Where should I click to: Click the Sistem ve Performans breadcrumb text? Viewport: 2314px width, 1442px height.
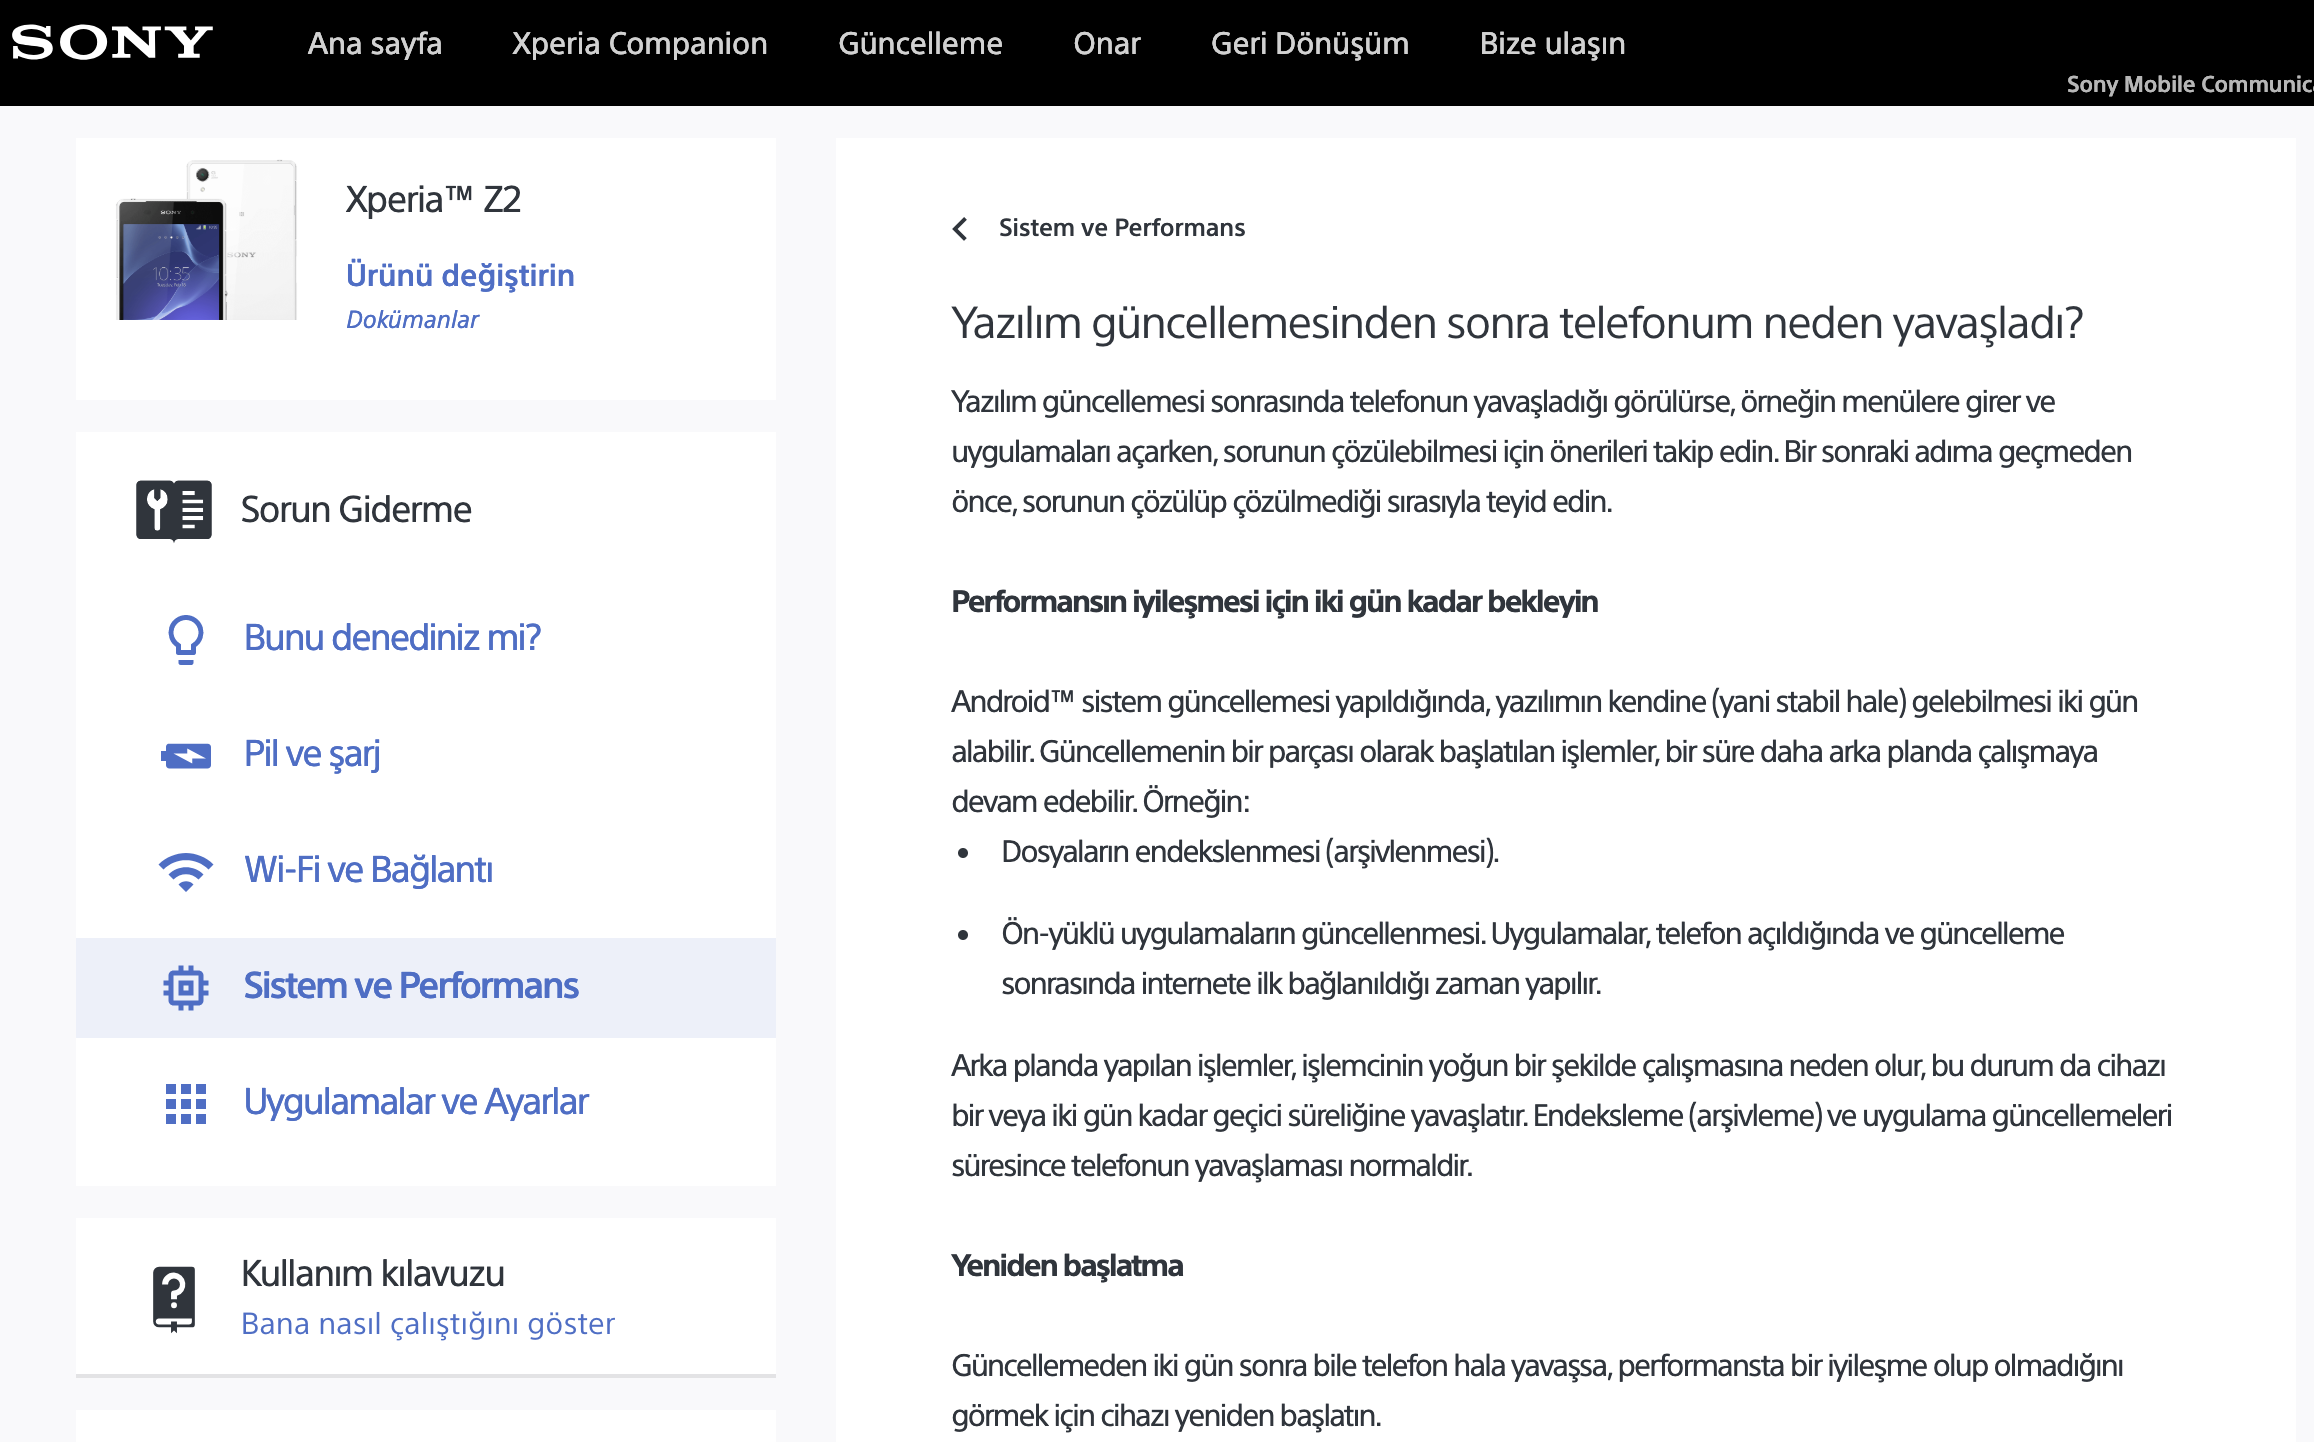tap(1122, 227)
